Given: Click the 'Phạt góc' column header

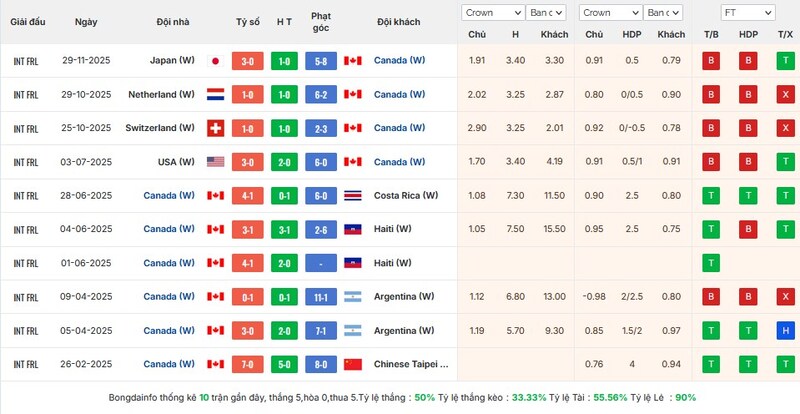Looking at the screenshot, I should [321, 21].
